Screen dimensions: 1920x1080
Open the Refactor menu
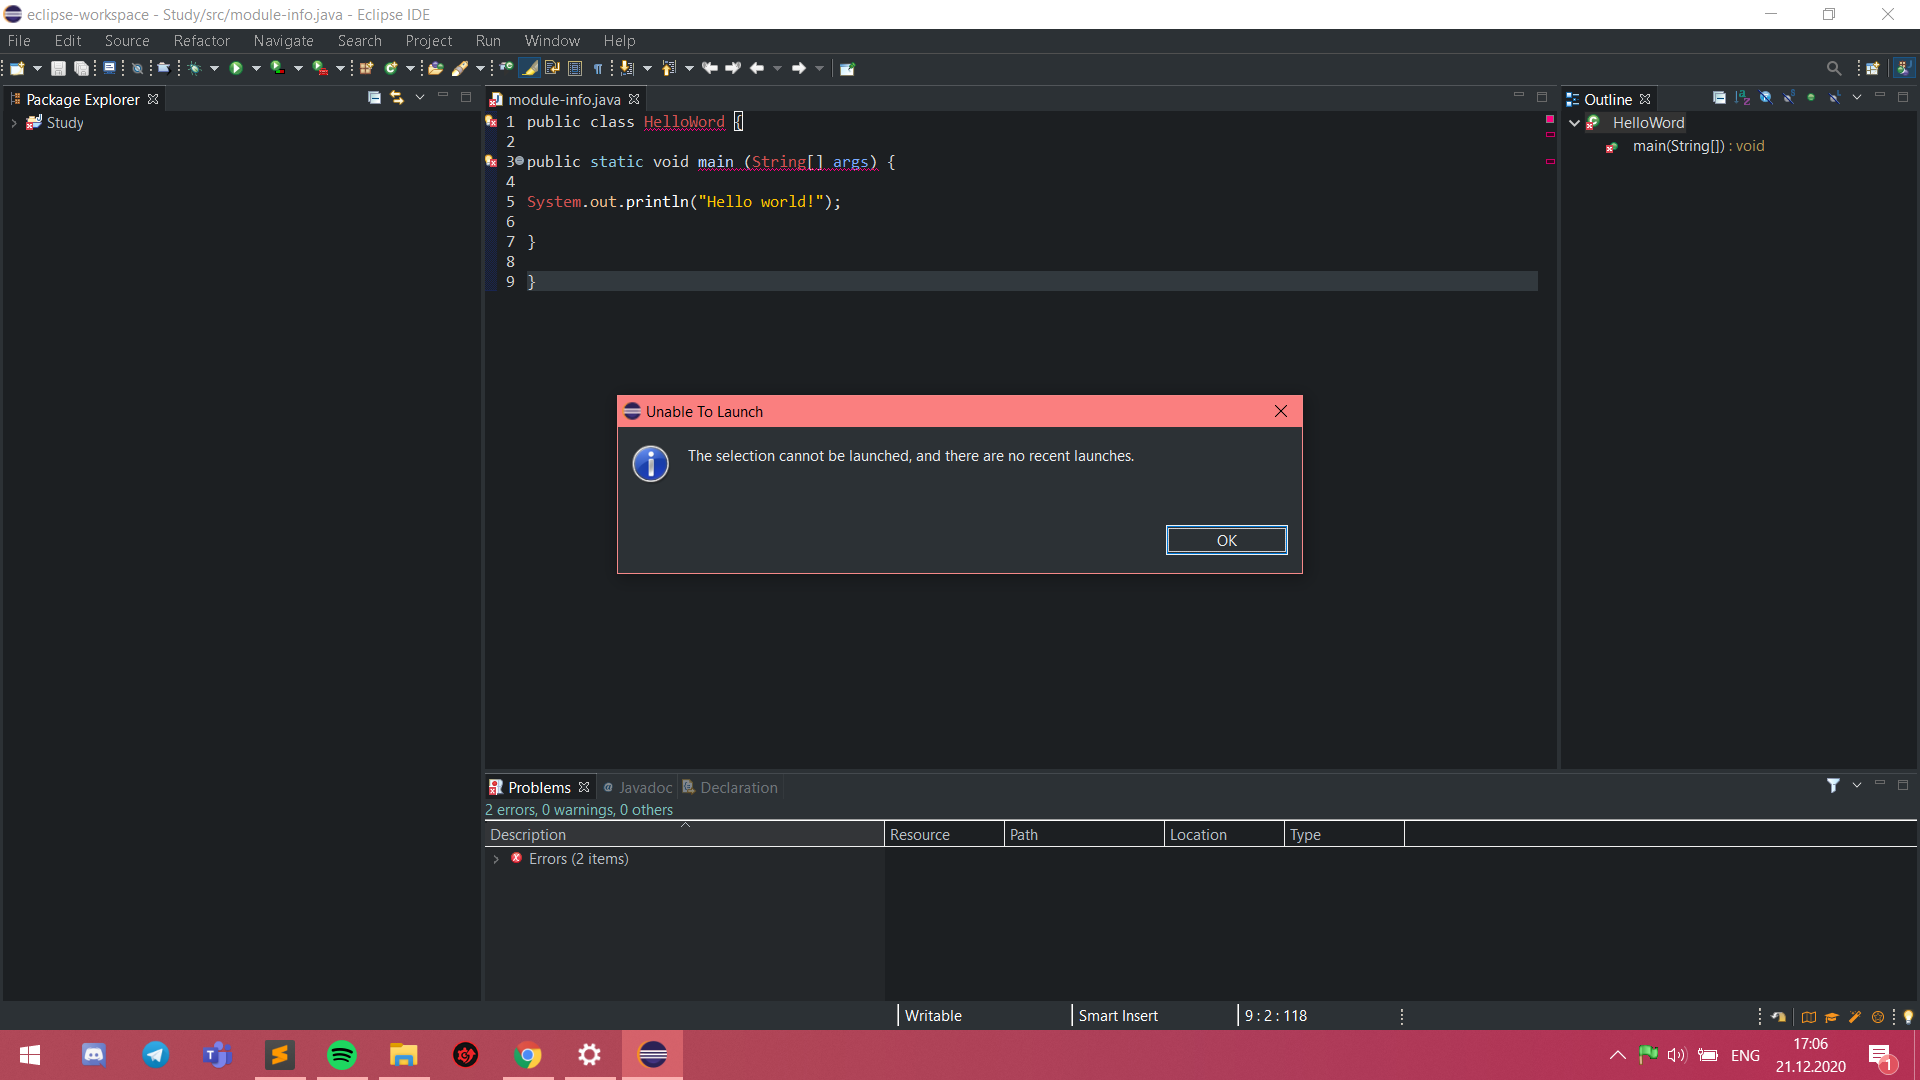(201, 41)
